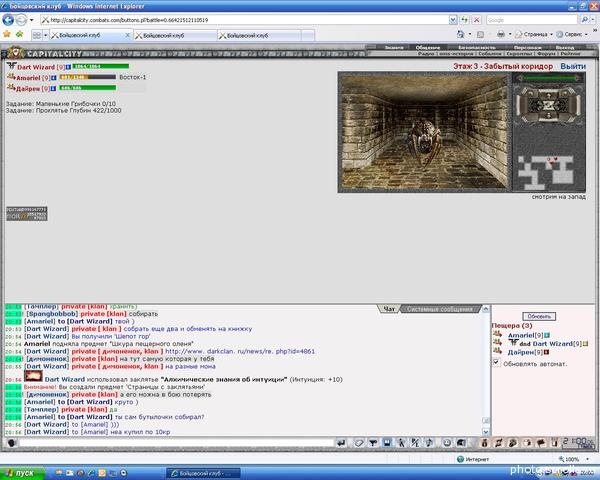600x480 pixels.
Task: Click the IE refresh button beside address bar
Action: 465,20
